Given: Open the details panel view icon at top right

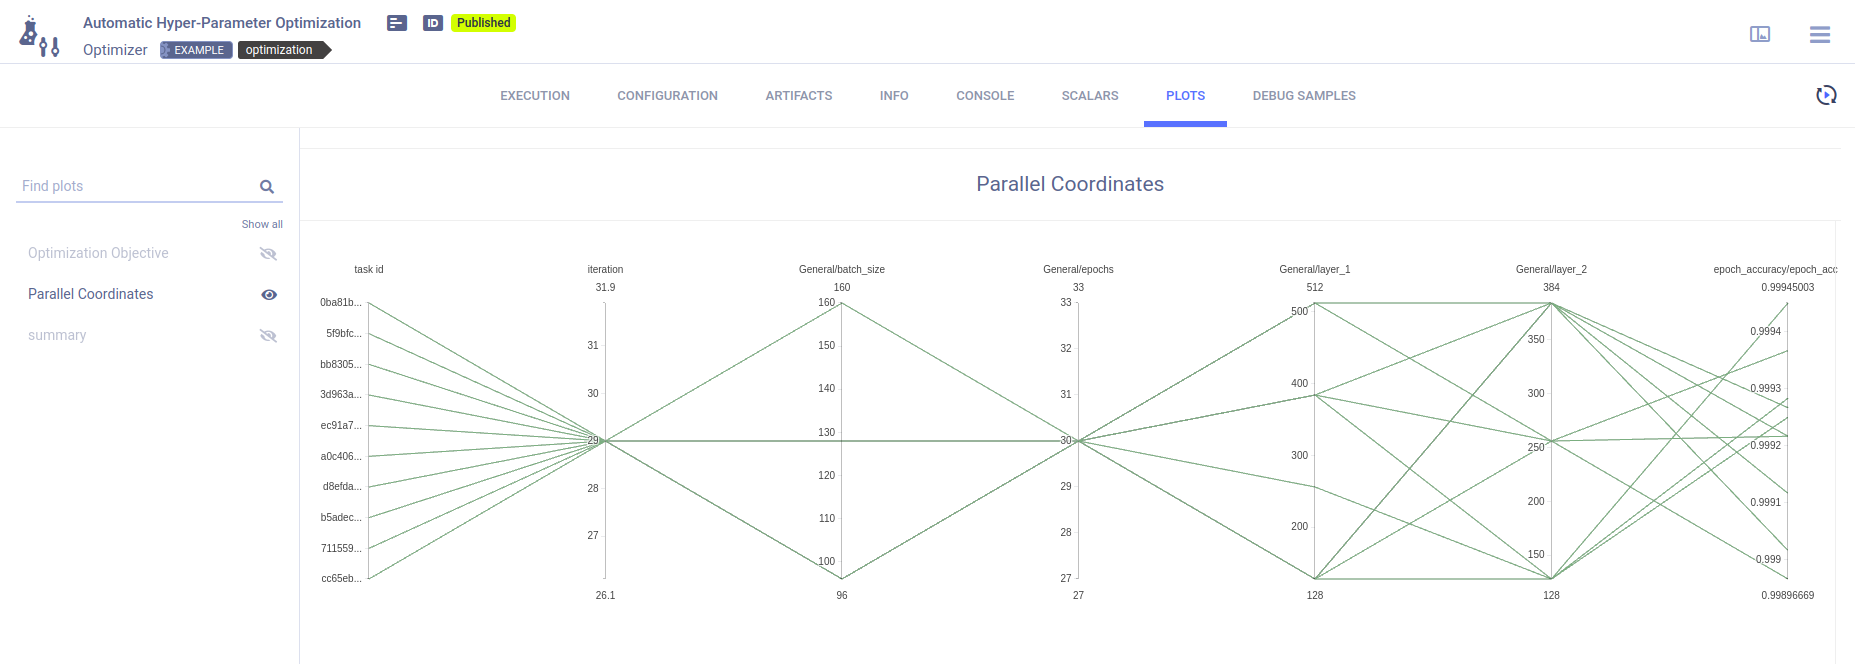Looking at the screenshot, I should [x=1760, y=33].
